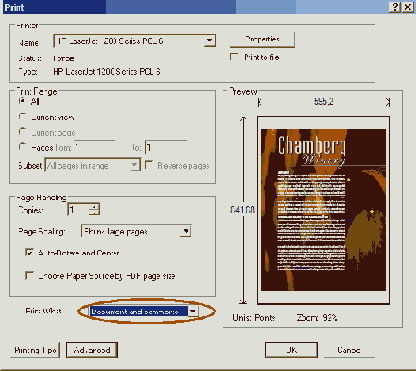
Task: Click the Chambery page preview thumbnail
Action: pyautogui.click(x=323, y=210)
